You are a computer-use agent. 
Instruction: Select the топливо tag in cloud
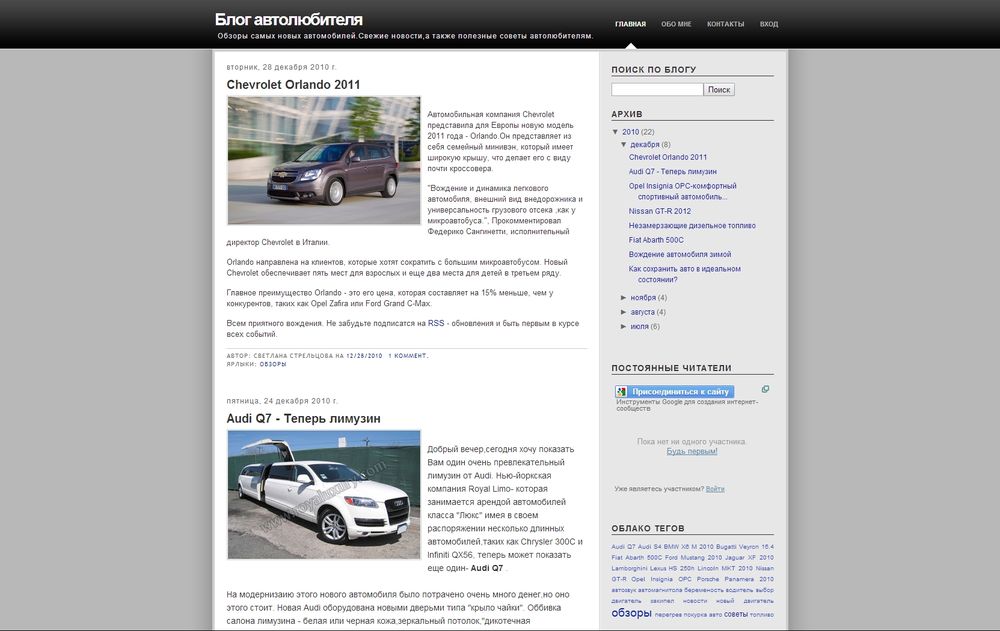(x=761, y=615)
